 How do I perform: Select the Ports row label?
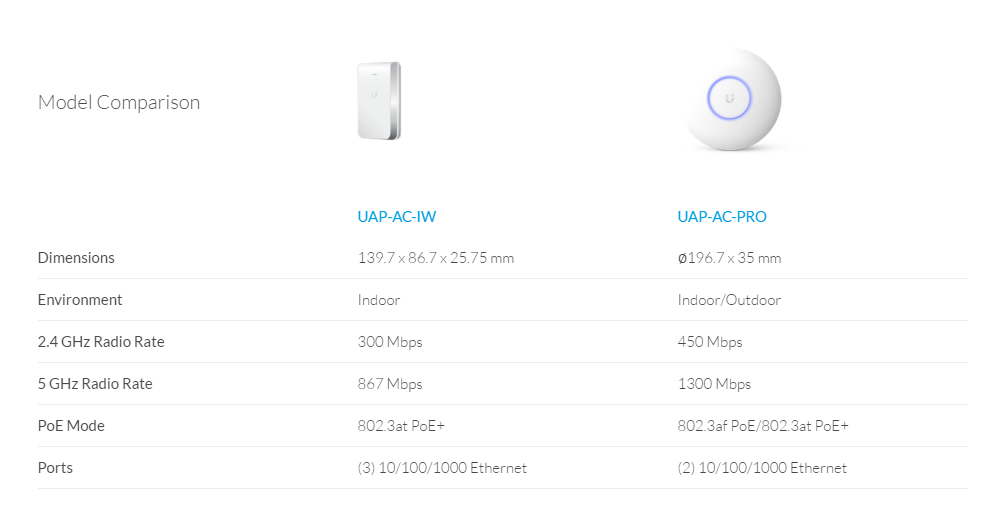55,468
